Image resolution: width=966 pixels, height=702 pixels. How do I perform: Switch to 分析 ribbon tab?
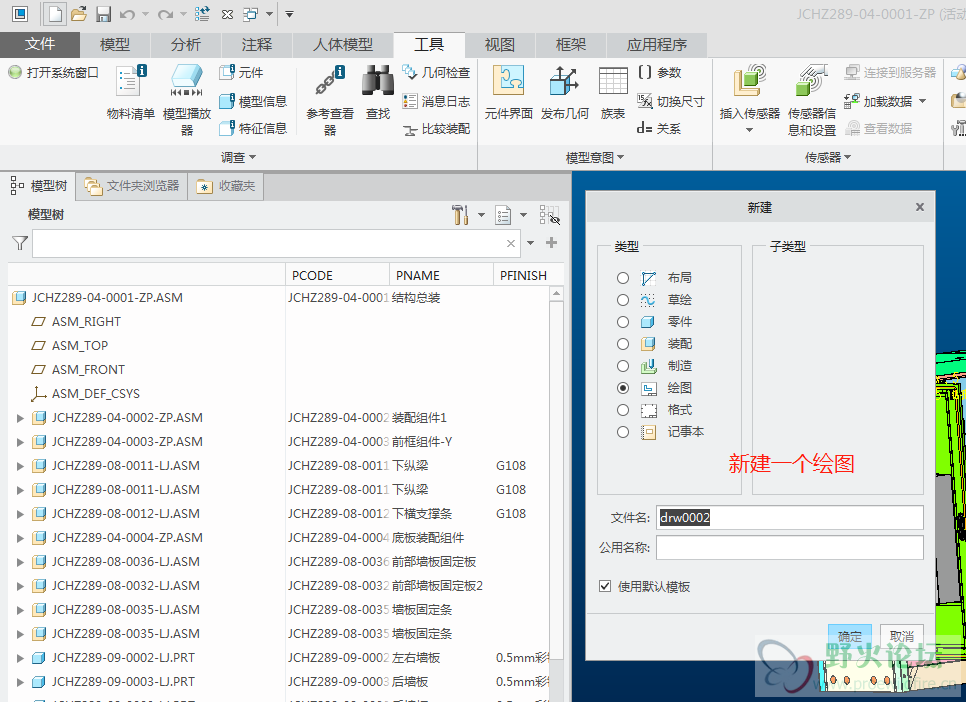click(186, 44)
